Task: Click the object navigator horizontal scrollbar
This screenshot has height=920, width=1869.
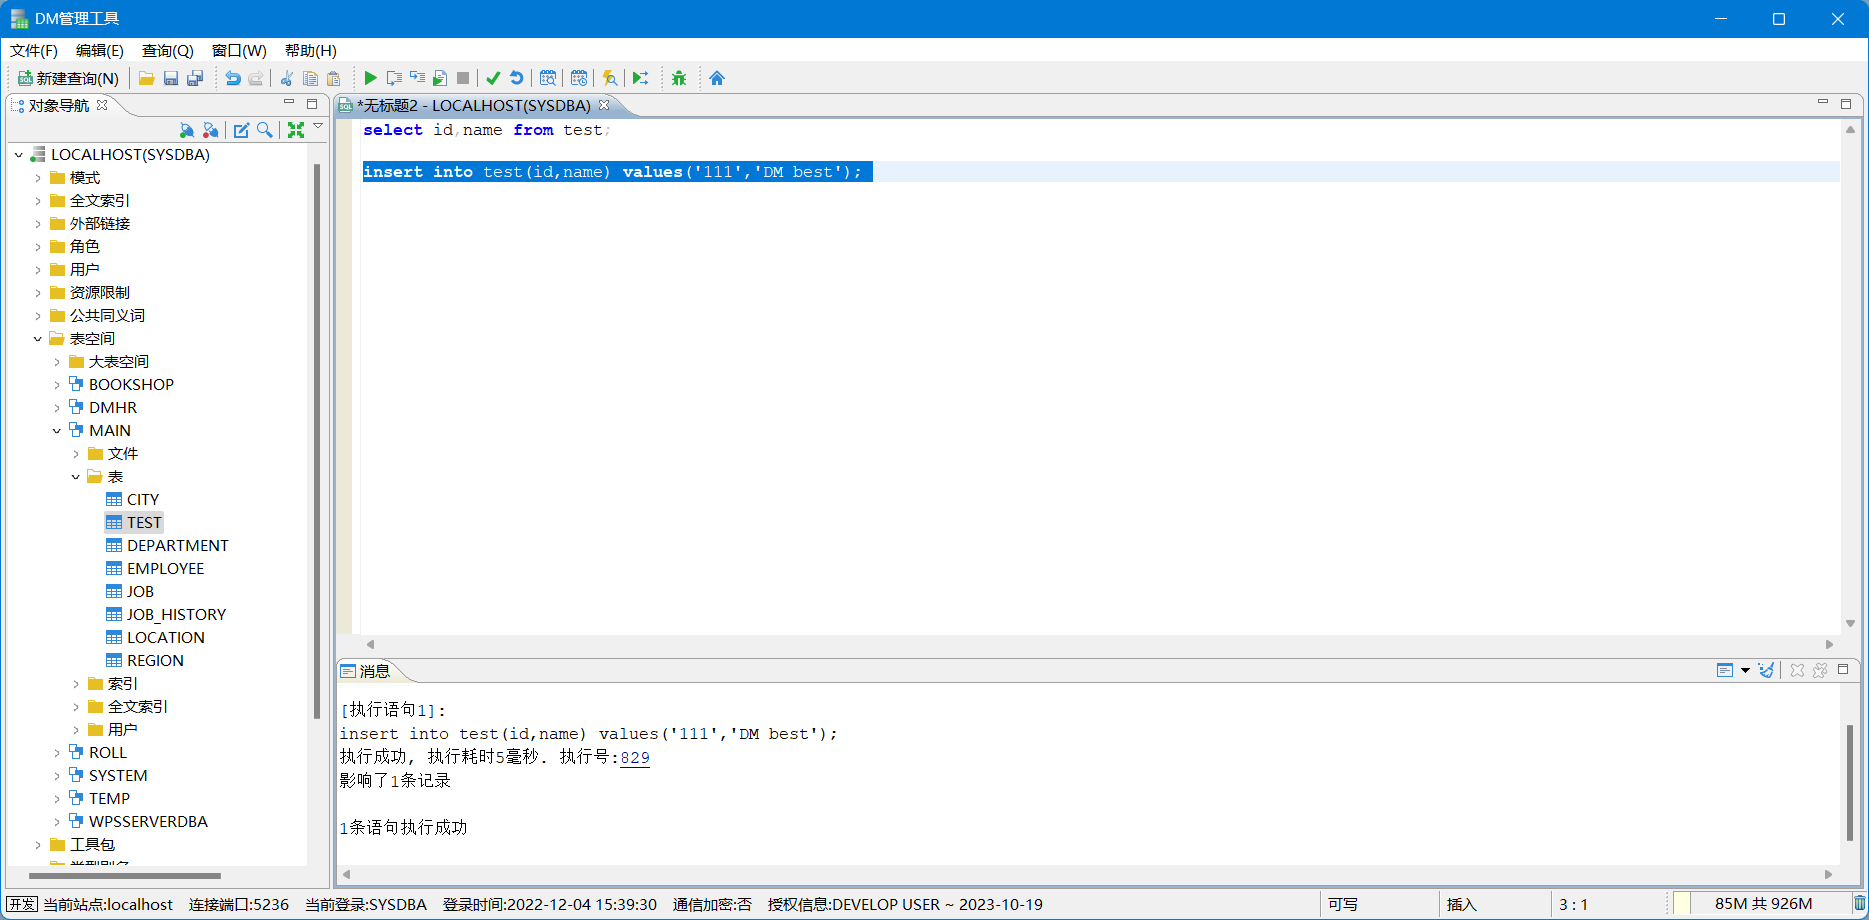Action: [124, 875]
